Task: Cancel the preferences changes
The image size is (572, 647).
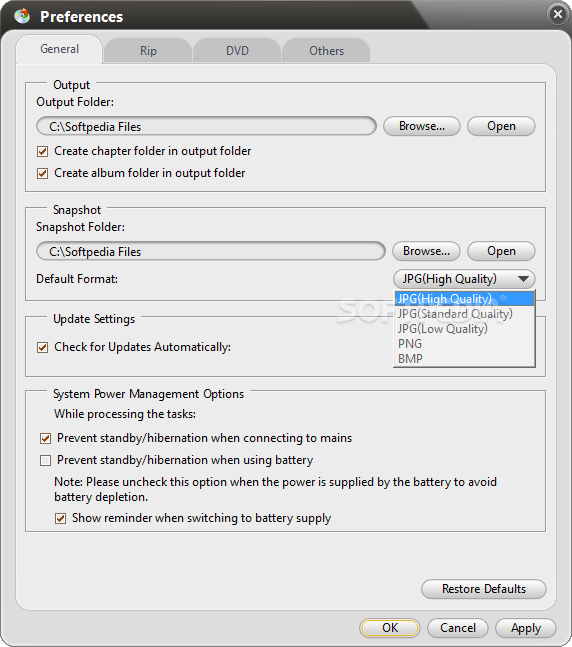Action: click(458, 628)
